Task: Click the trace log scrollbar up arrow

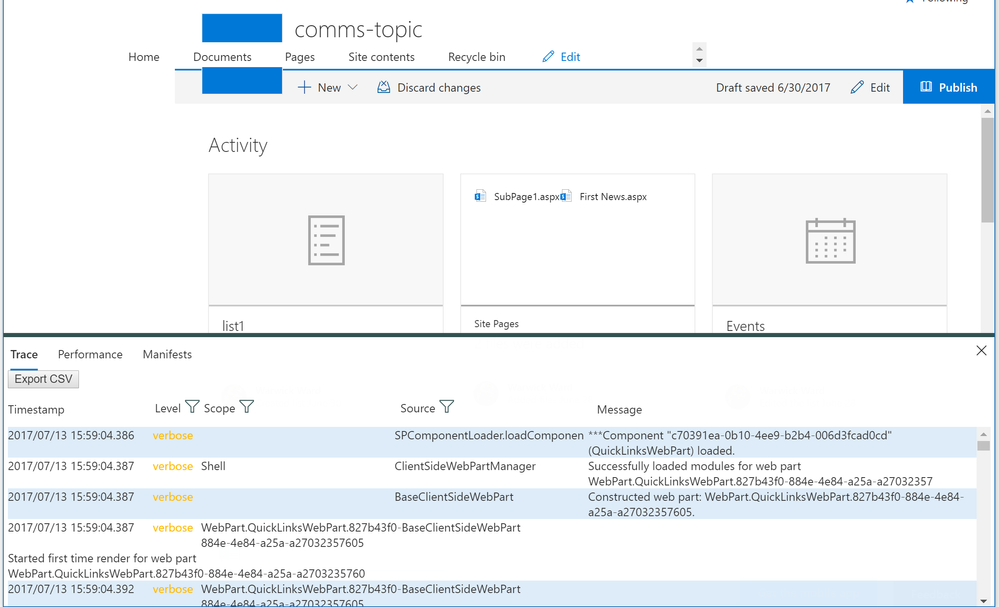Action: [x=983, y=434]
